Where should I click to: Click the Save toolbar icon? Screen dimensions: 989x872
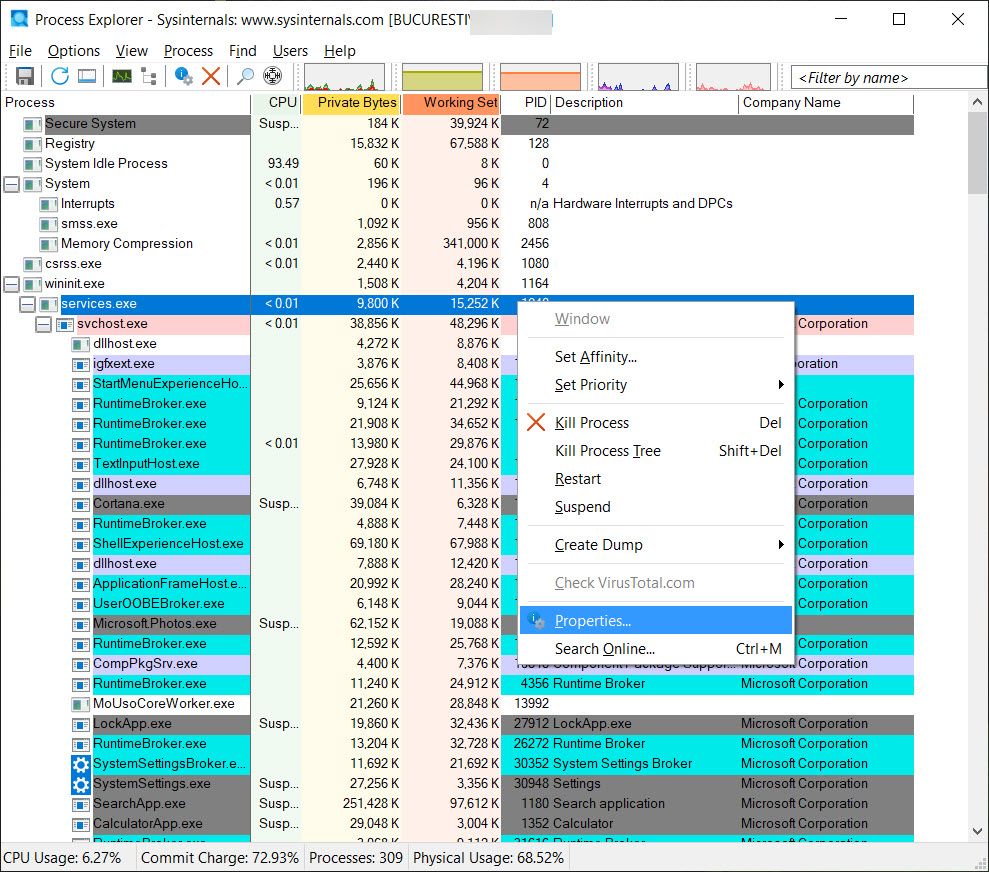pyautogui.click(x=25, y=76)
